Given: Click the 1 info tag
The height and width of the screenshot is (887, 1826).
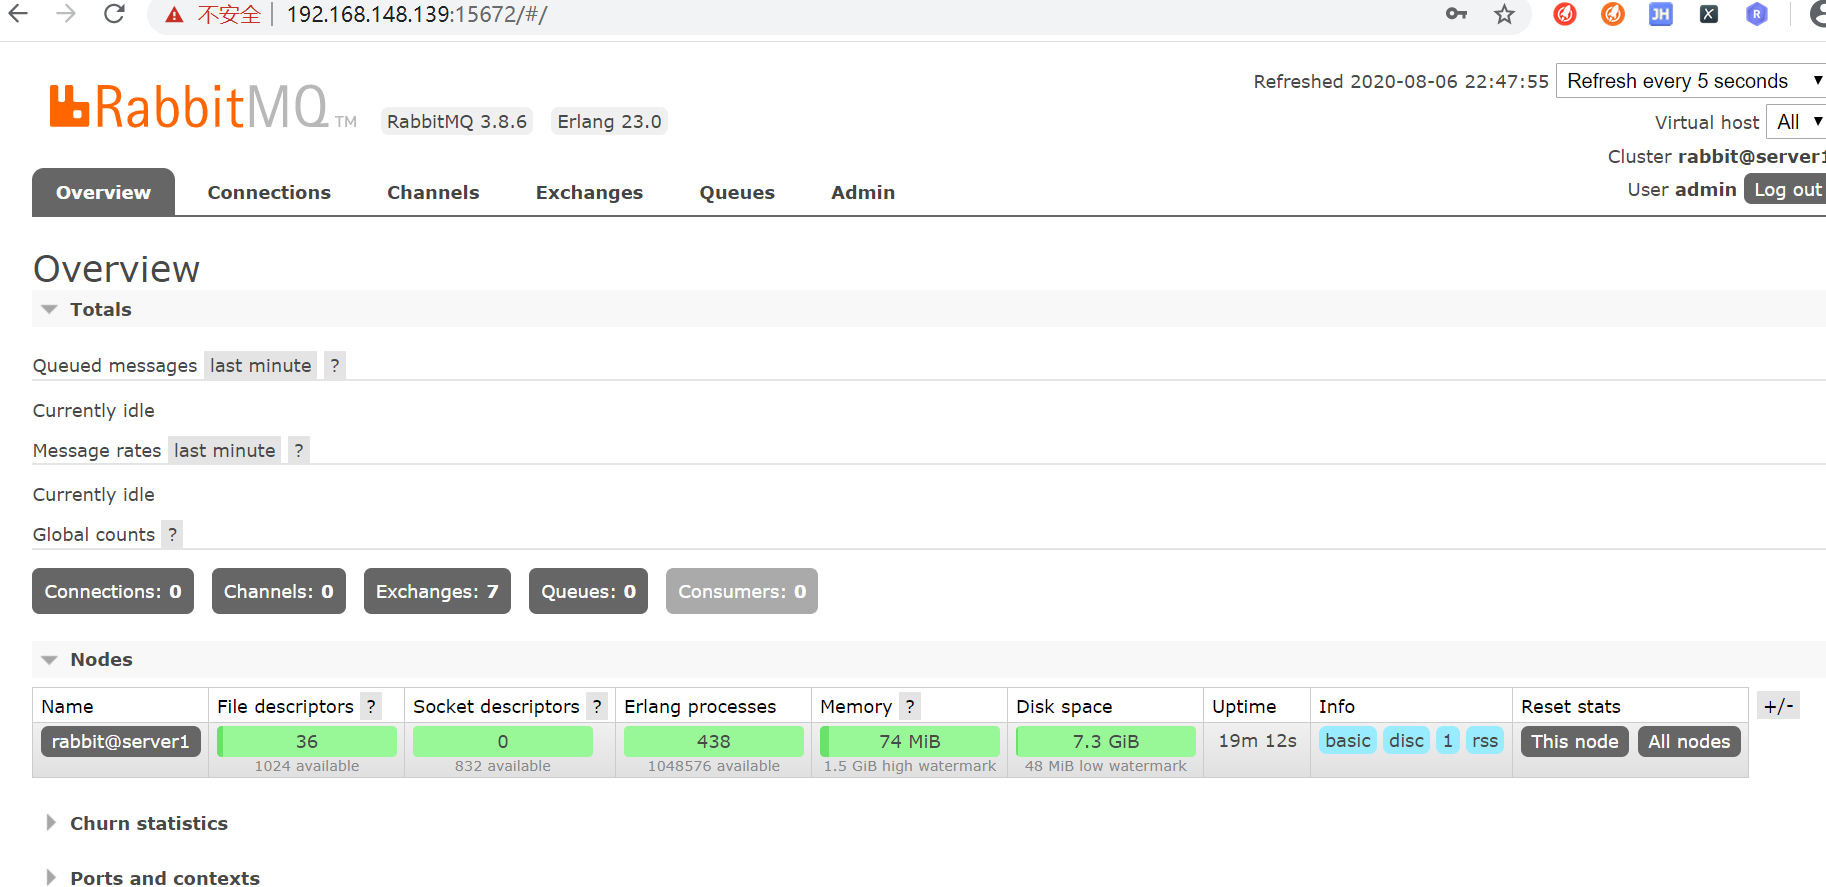Looking at the screenshot, I should coord(1448,740).
